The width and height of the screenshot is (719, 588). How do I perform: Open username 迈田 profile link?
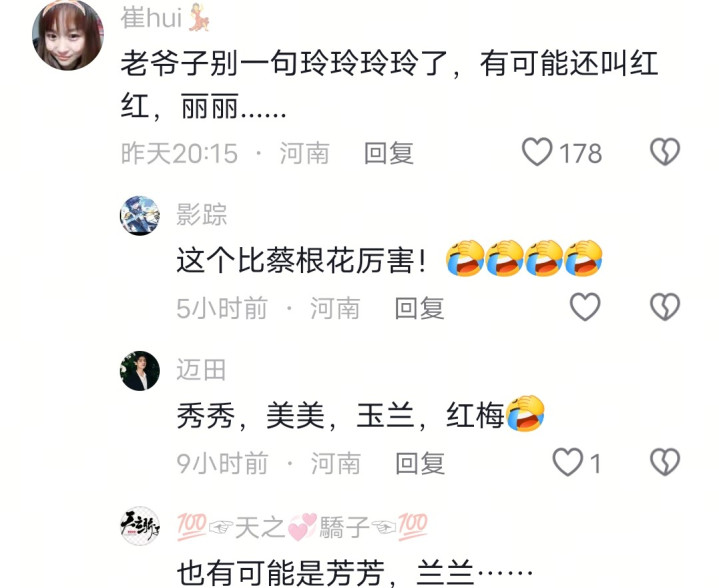[201, 370]
